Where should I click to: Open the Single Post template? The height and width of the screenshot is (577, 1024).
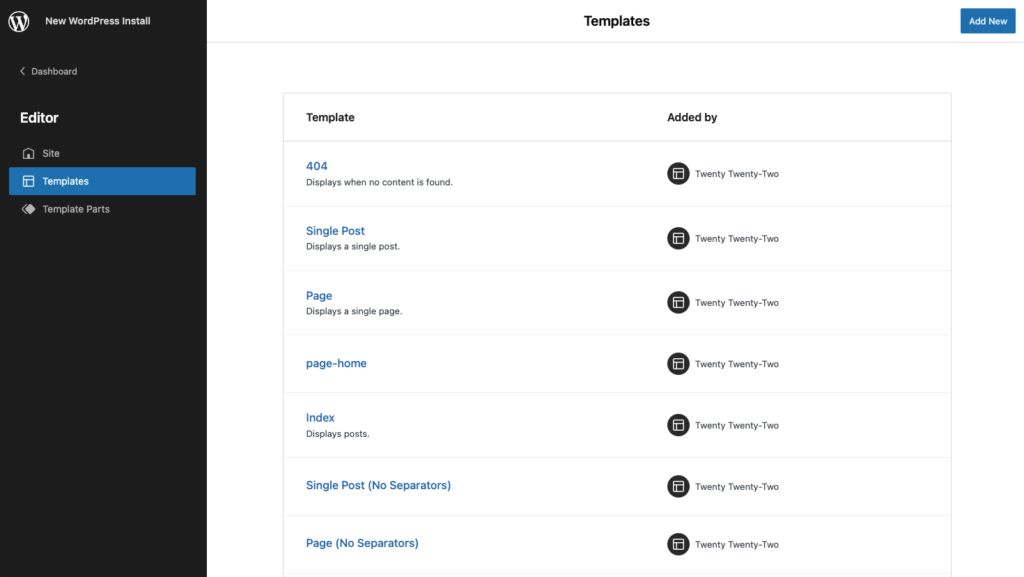[x=335, y=230]
